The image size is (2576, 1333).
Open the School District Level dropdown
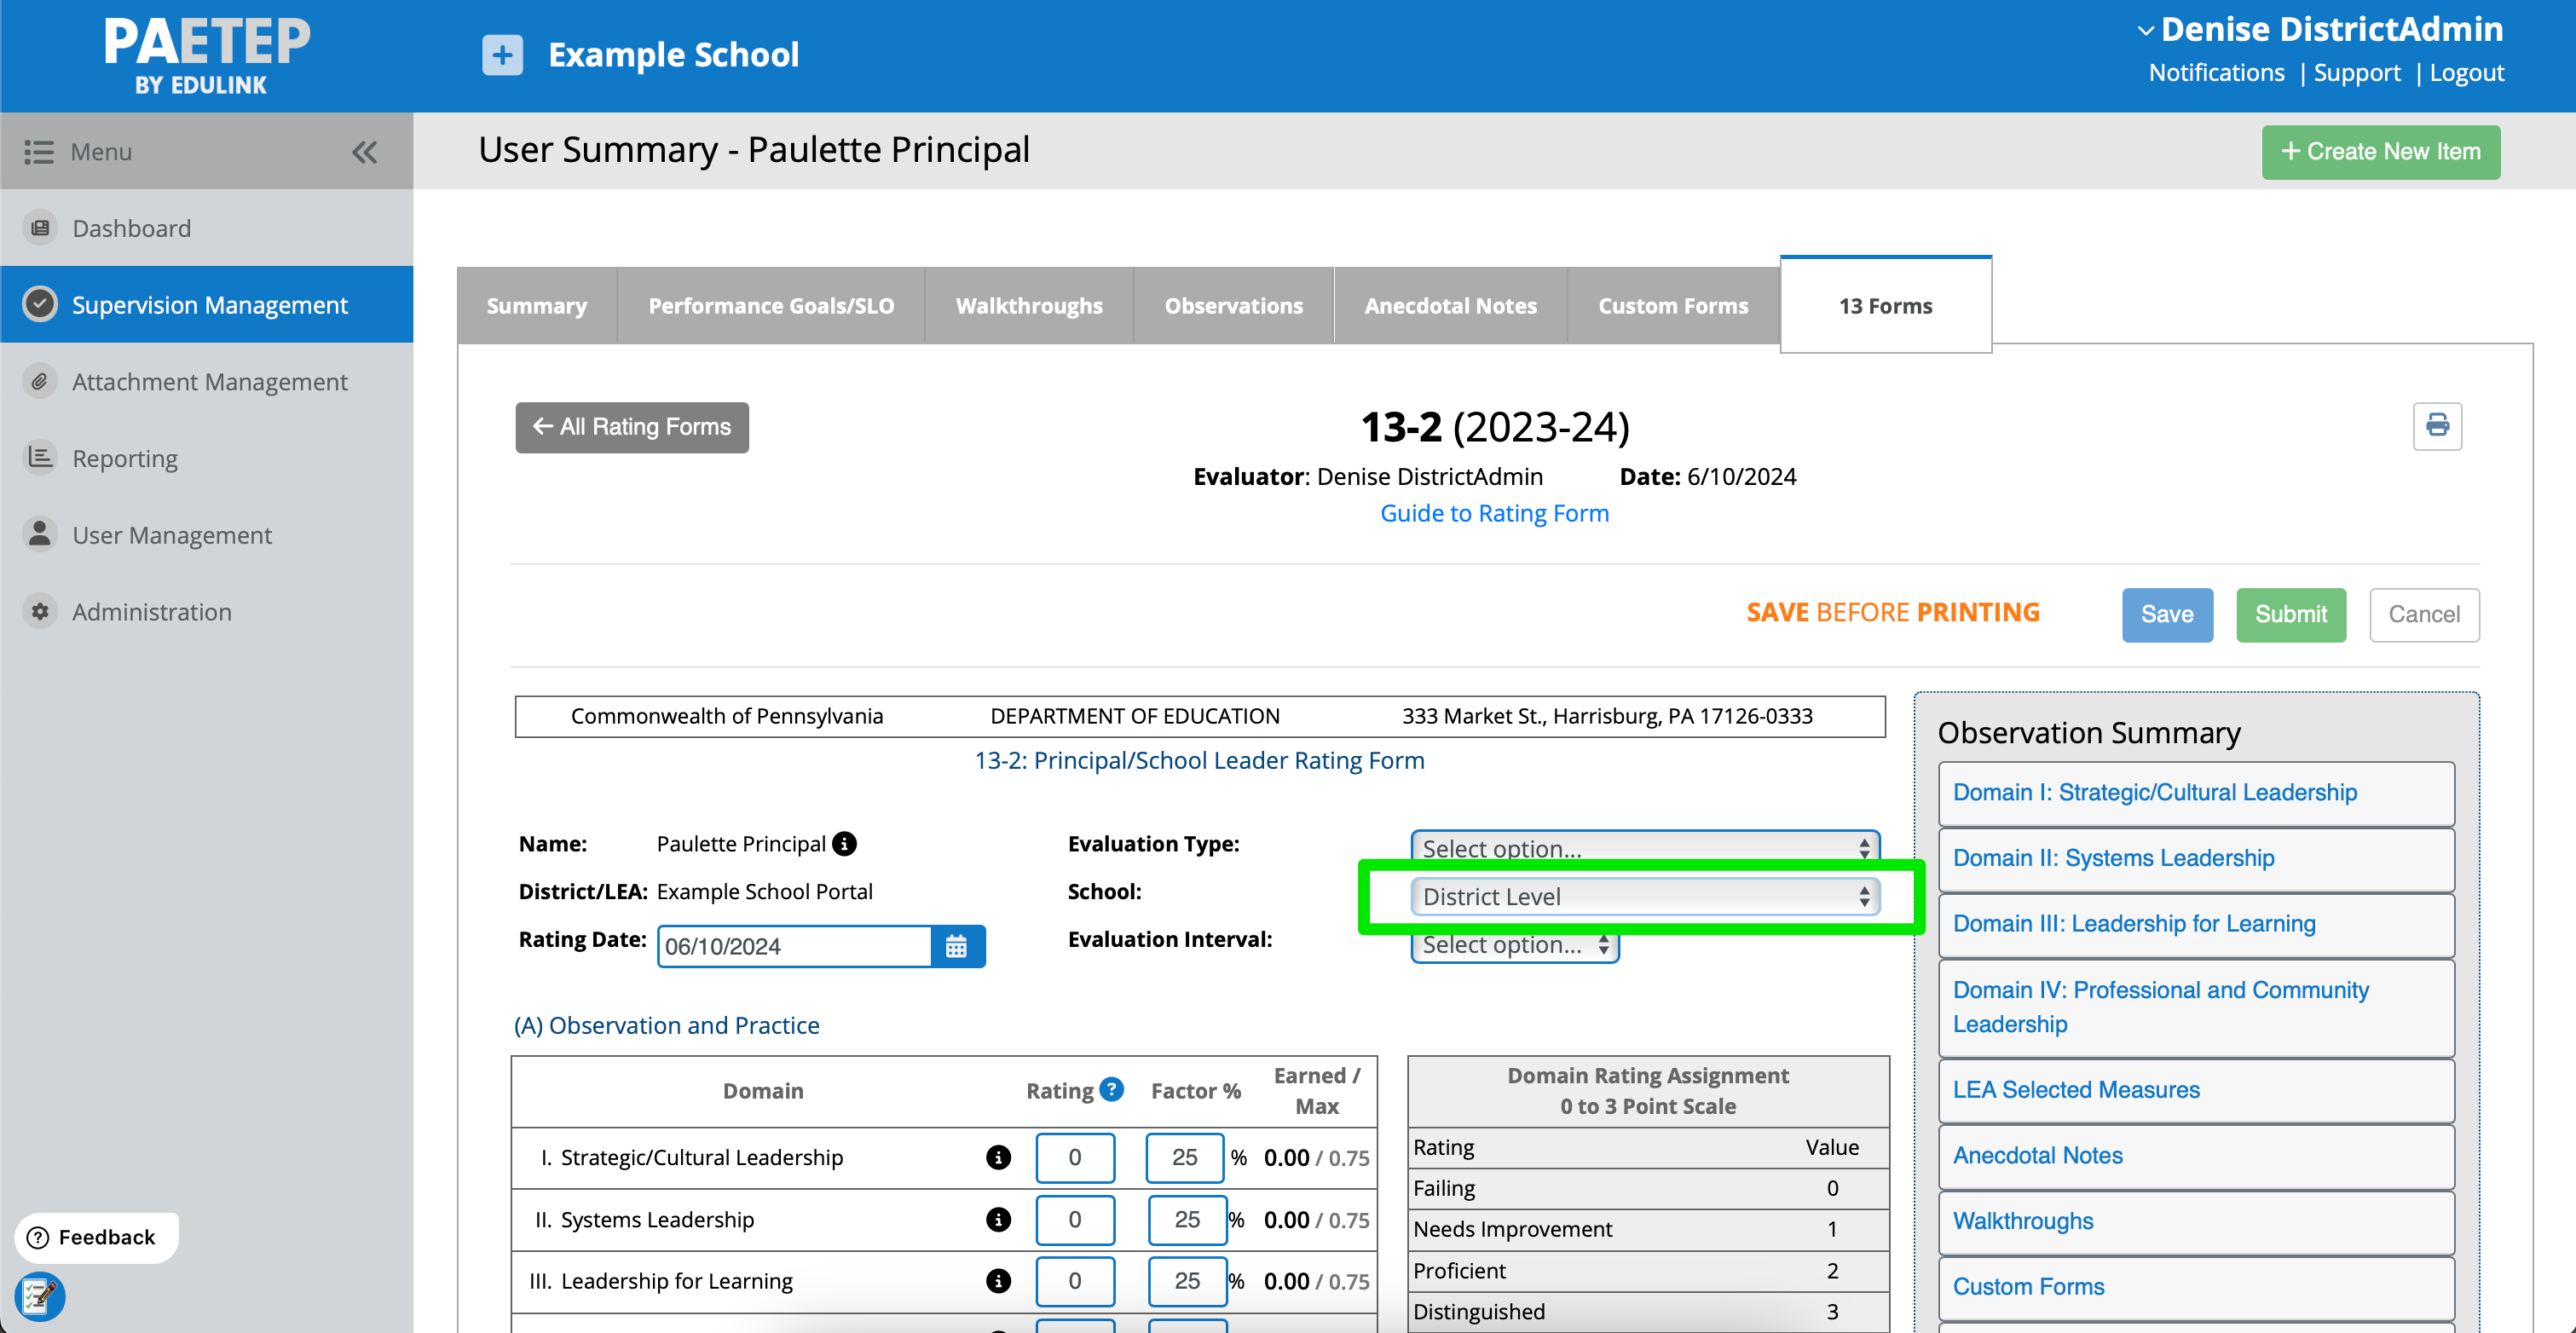[1644, 897]
